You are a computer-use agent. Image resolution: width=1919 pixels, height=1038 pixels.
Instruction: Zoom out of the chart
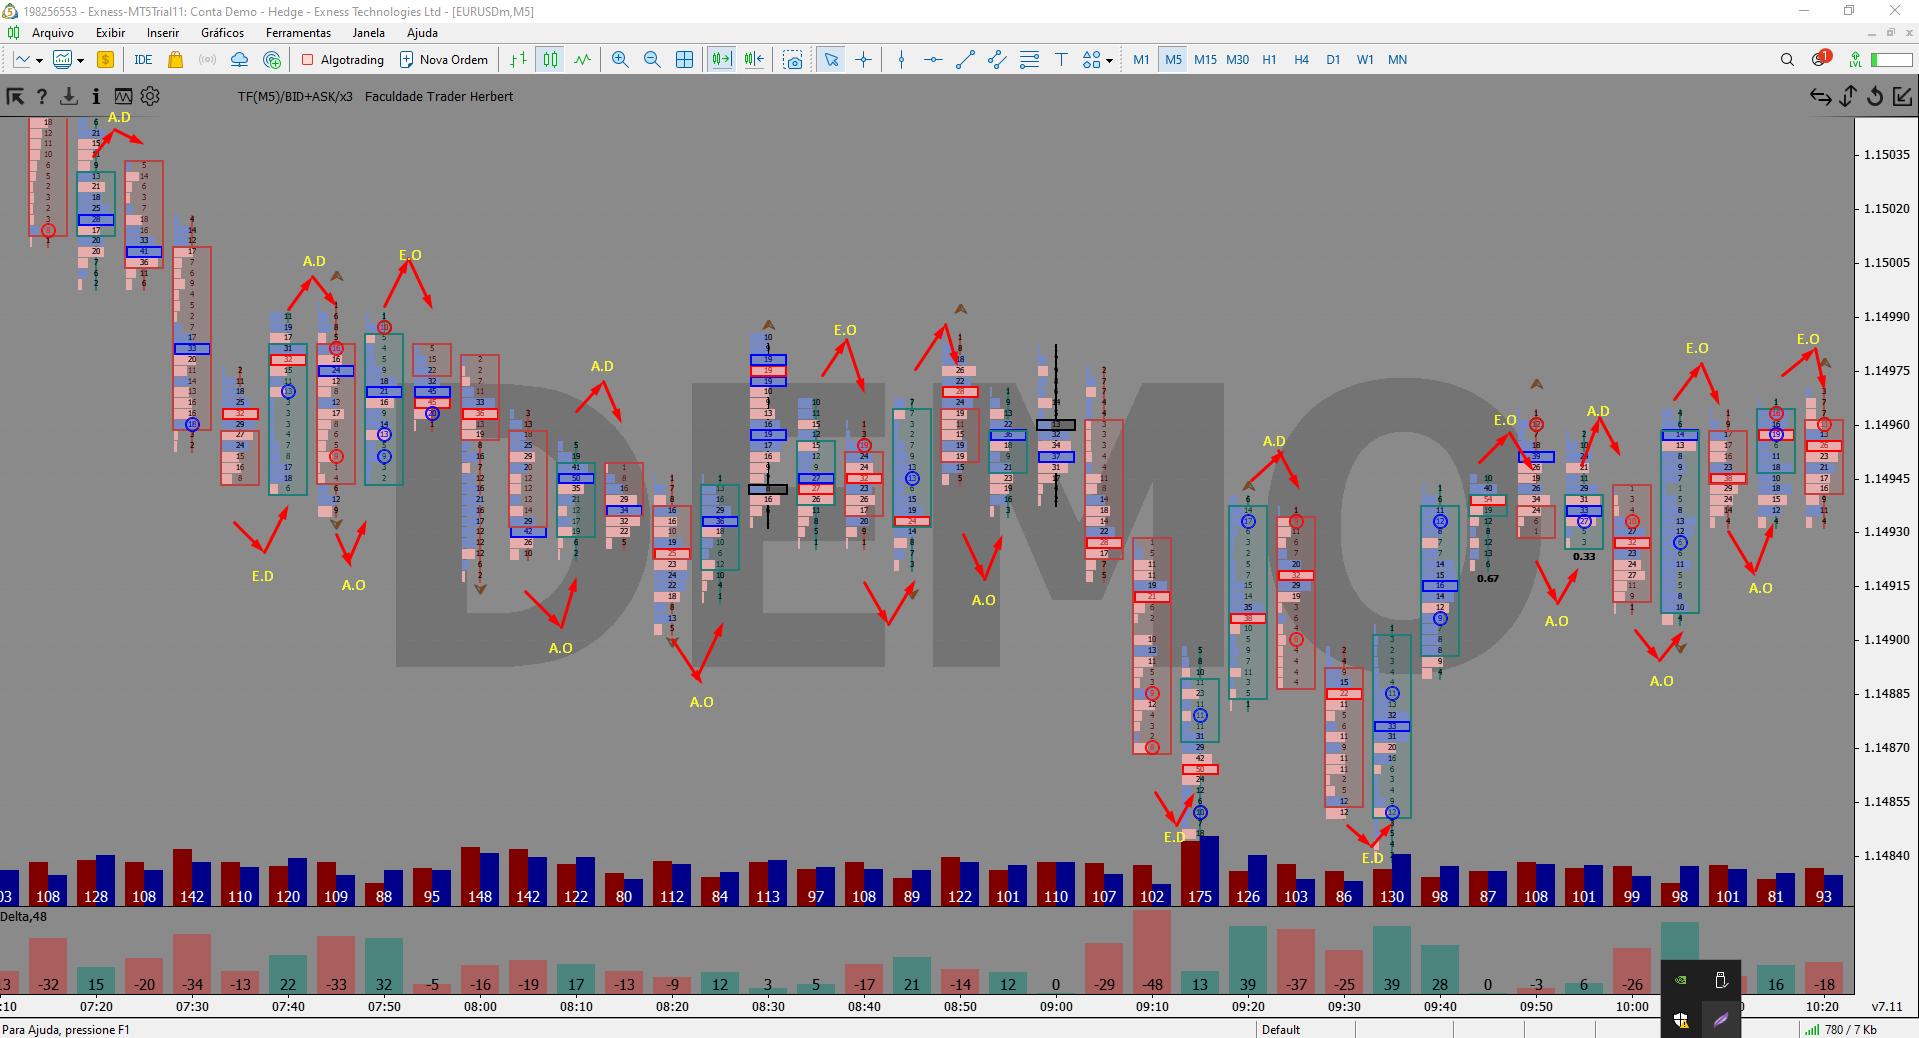pos(652,60)
